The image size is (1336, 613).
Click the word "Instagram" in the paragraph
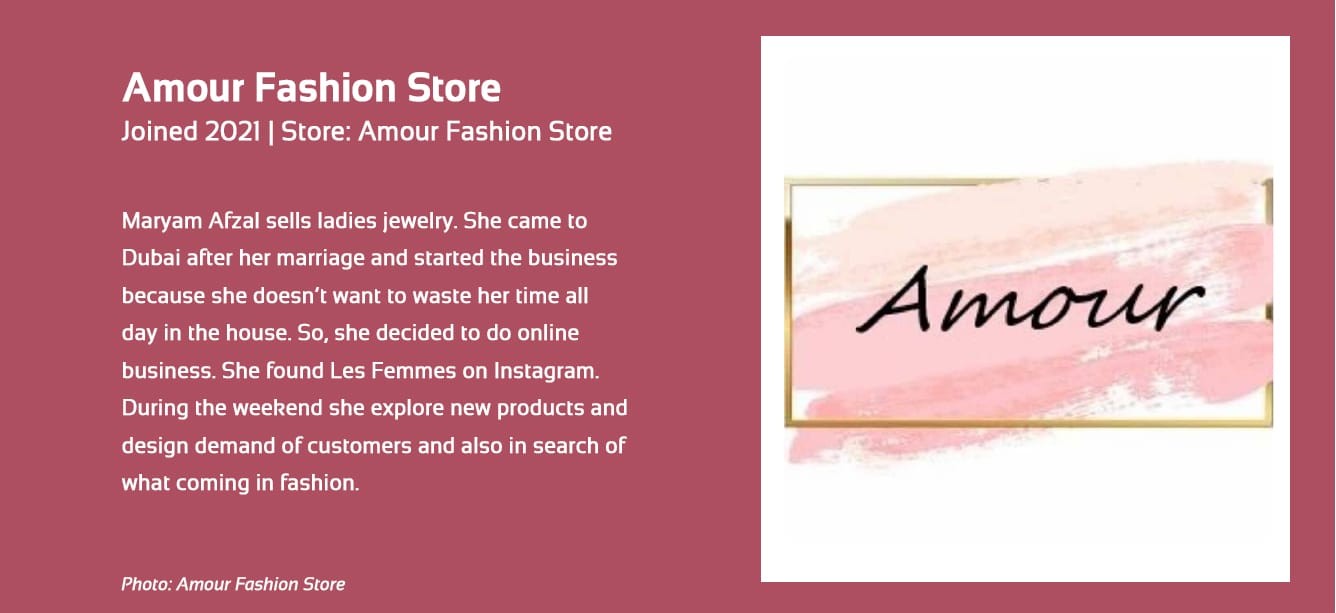coord(545,371)
